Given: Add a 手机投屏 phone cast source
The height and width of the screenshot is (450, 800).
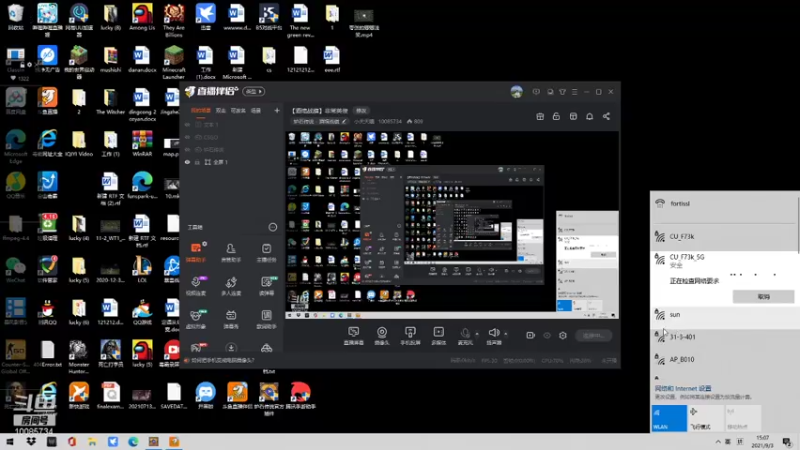Looking at the screenshot, I should click(410, 336).
